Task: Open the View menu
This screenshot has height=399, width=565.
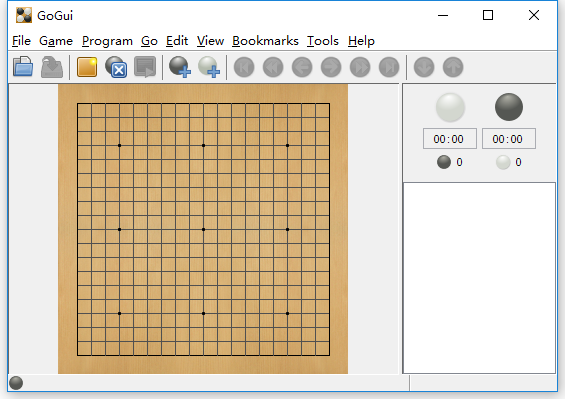Action: pos(210,41)
